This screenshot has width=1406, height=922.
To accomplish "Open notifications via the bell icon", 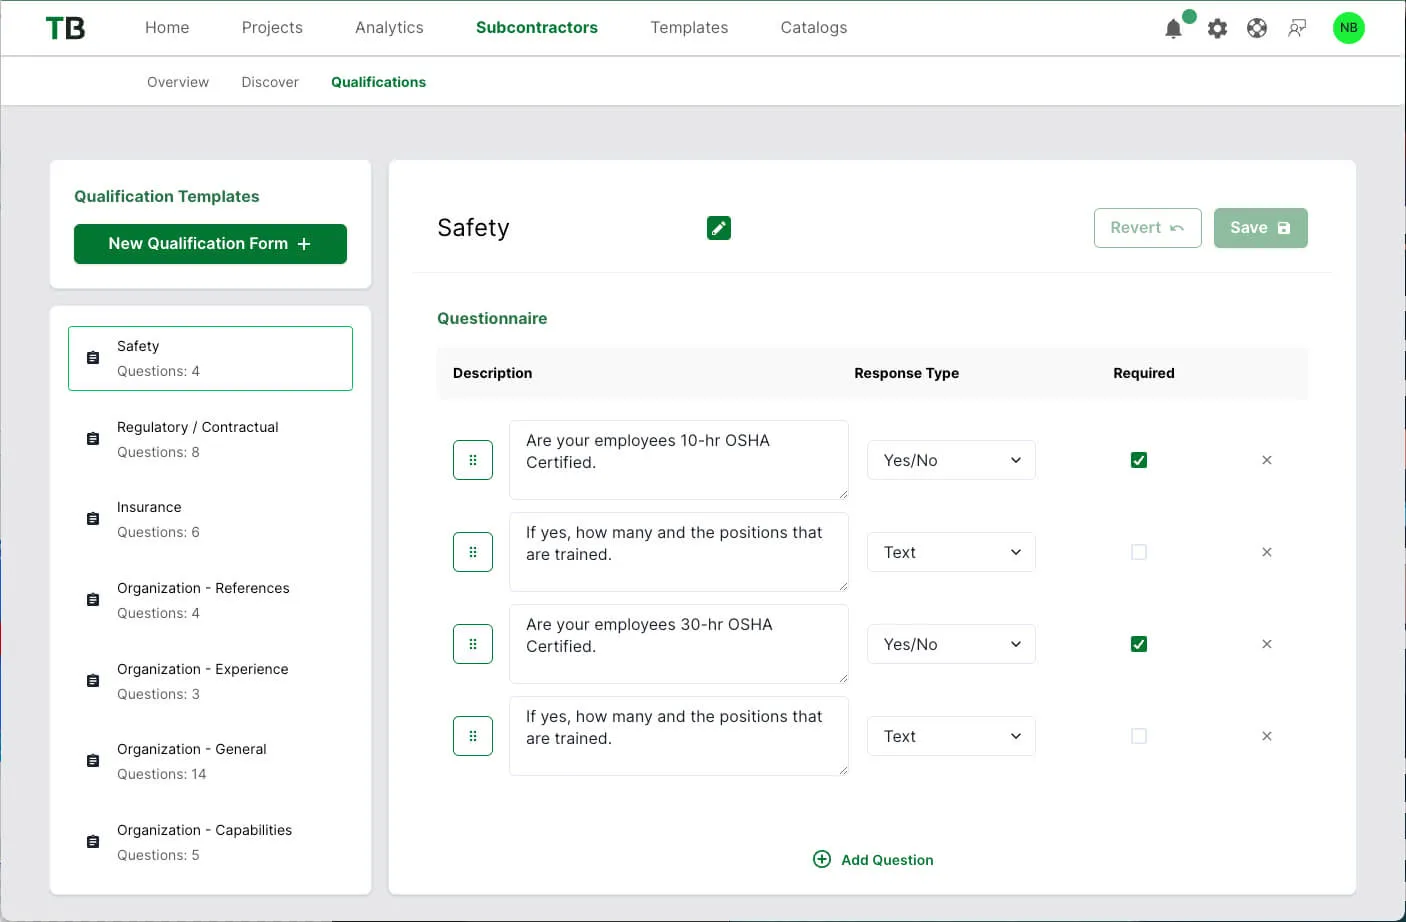I will click(1173, 28).
